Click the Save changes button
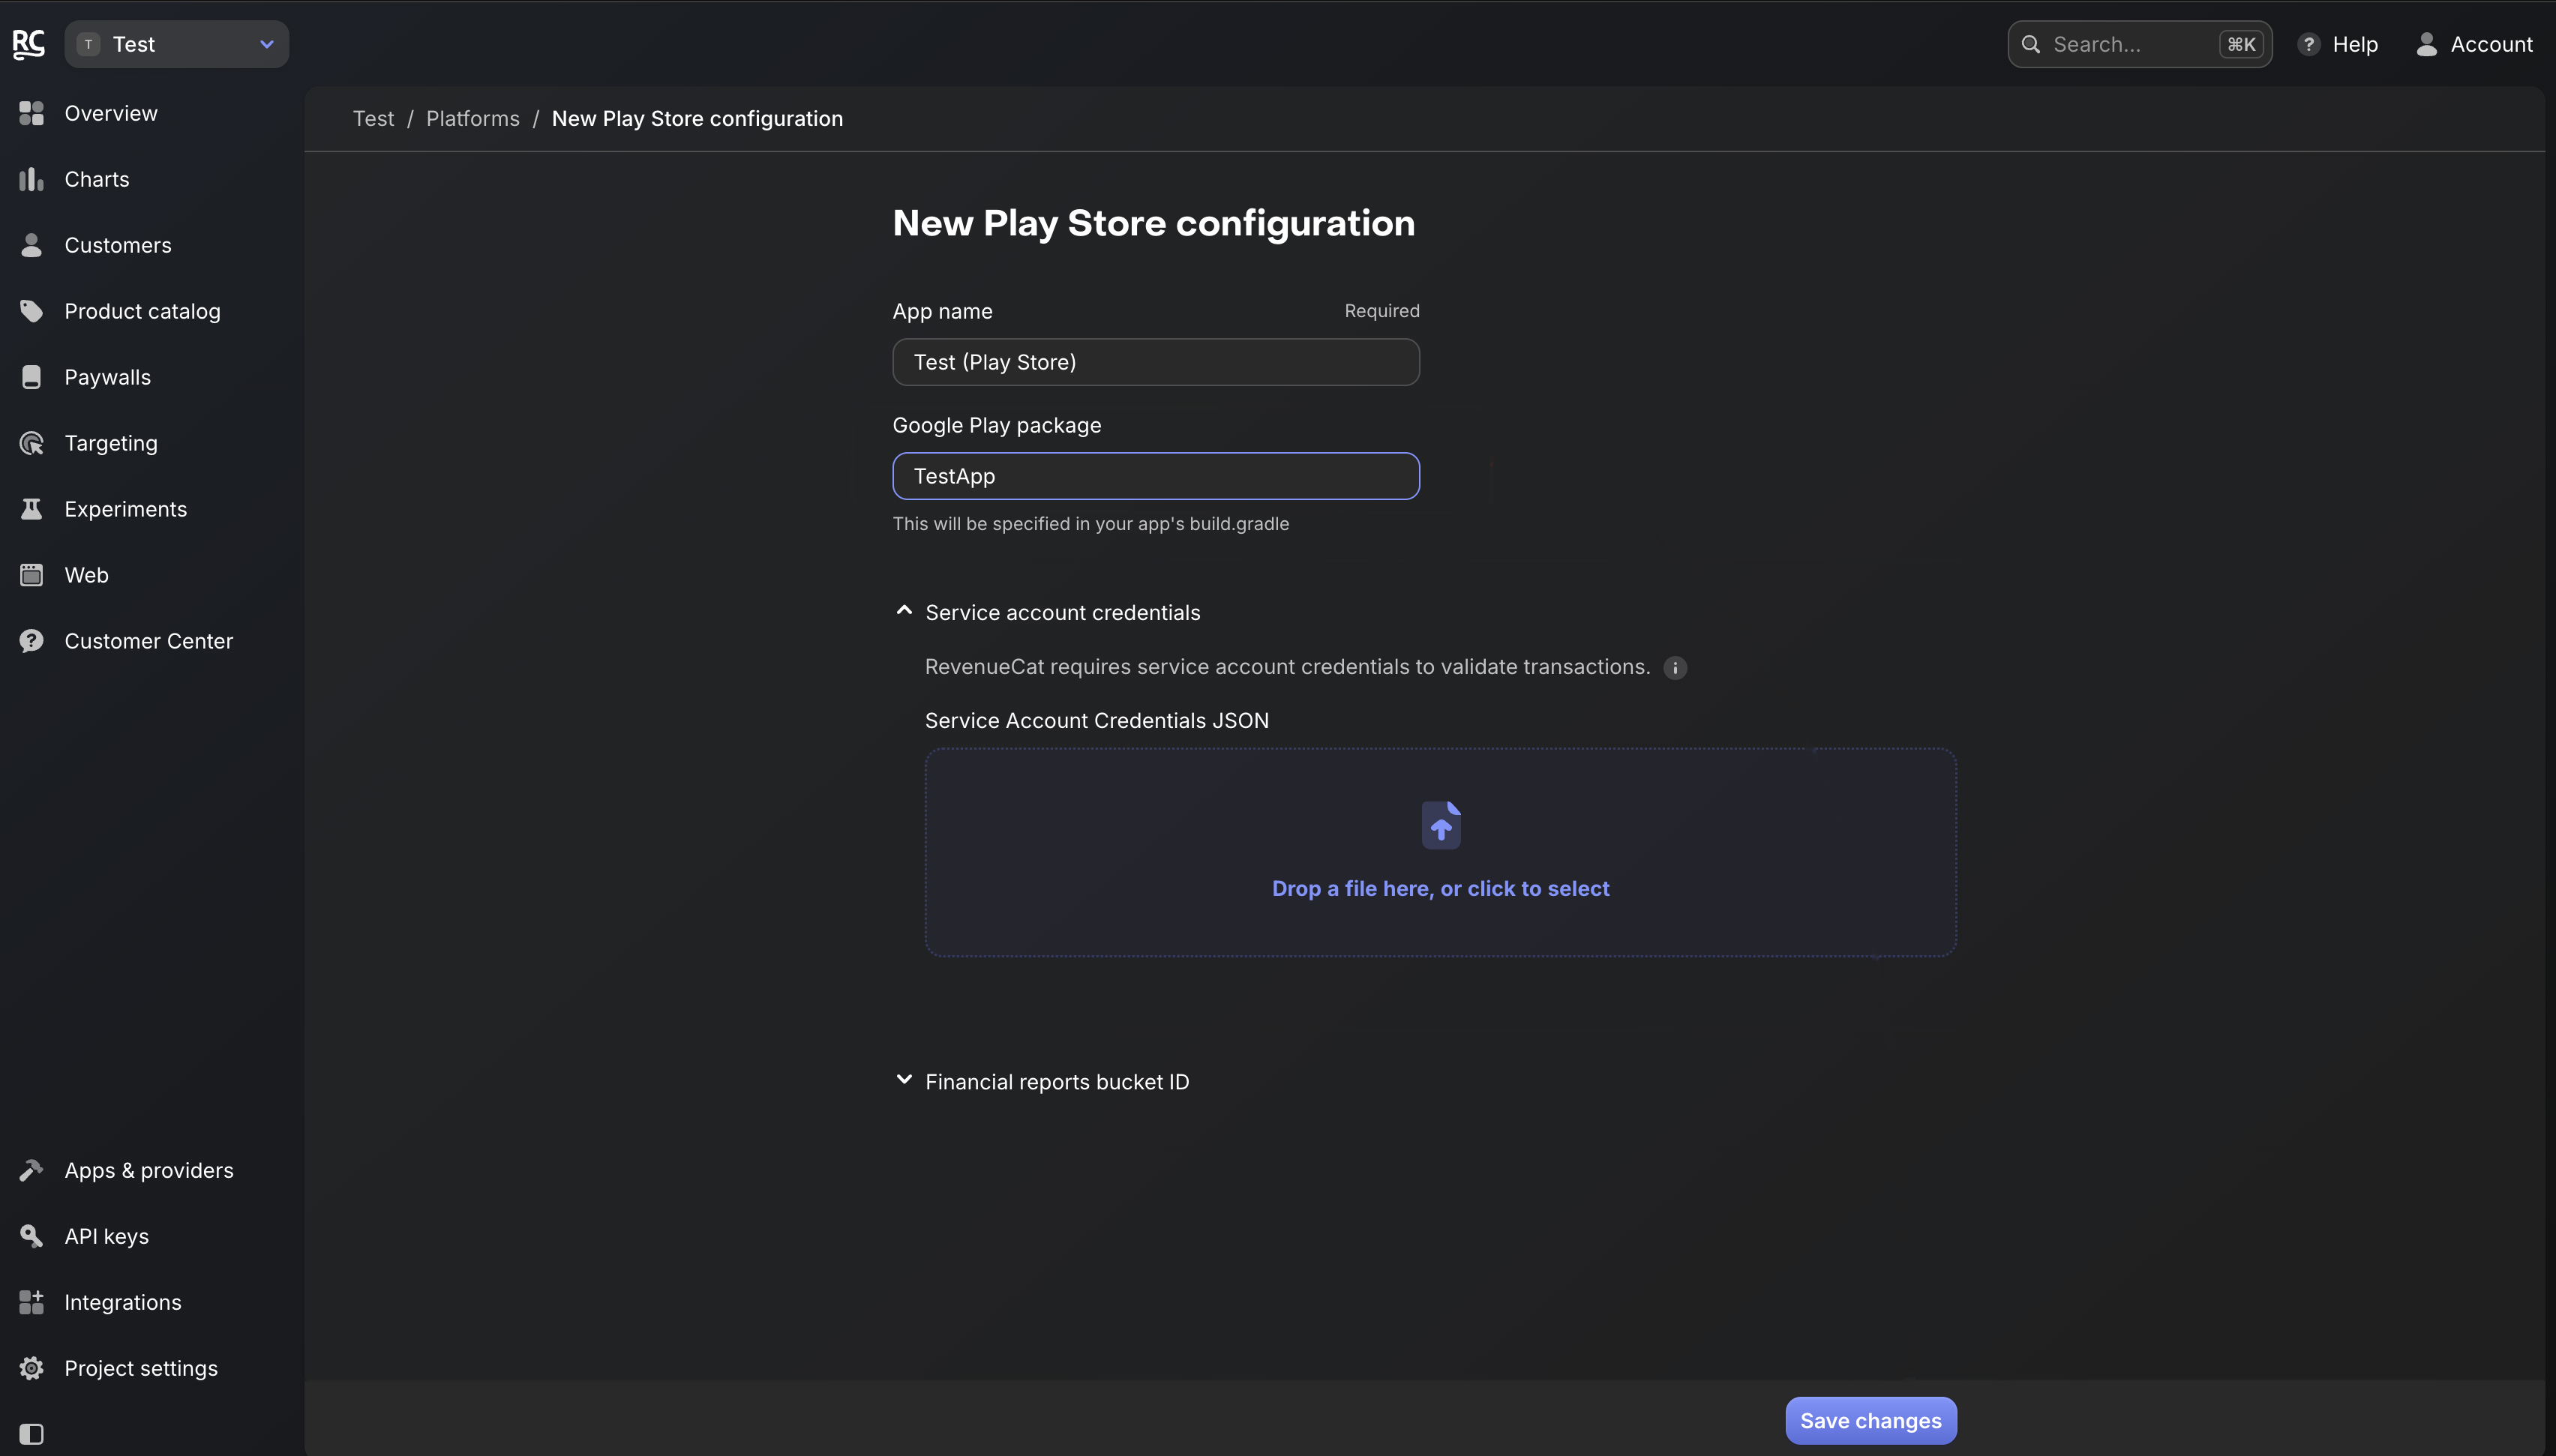Viewport: 2556px width, 1456px height. 1870,1420
